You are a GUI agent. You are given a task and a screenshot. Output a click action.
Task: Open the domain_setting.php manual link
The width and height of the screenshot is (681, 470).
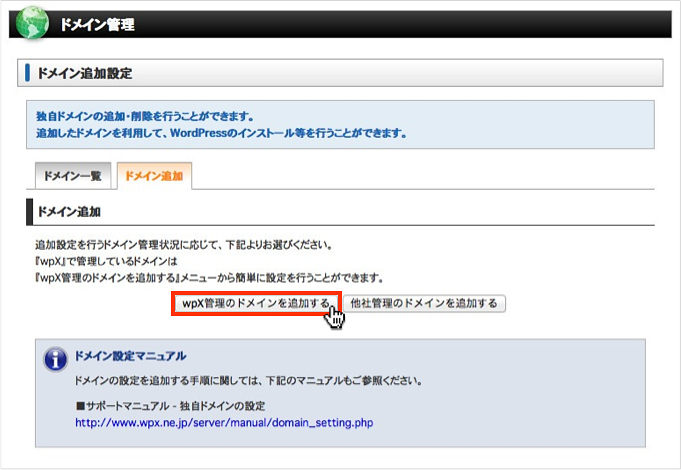point(224,423)
